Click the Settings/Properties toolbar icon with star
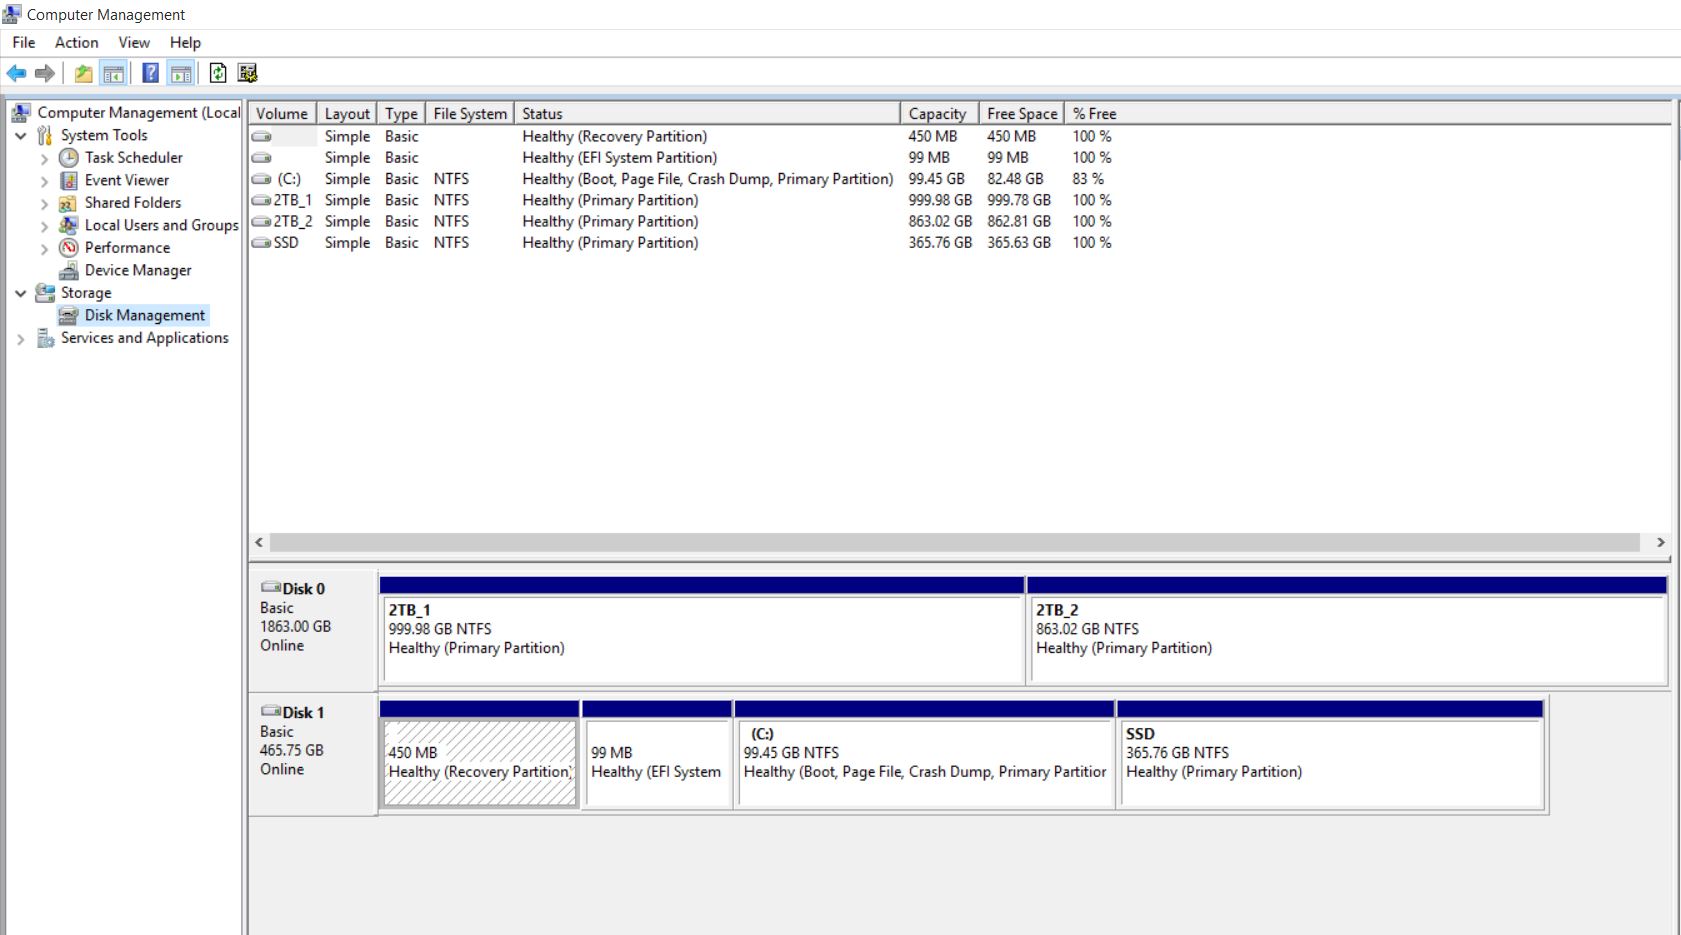1681x935 pixels. coord(248,73)
